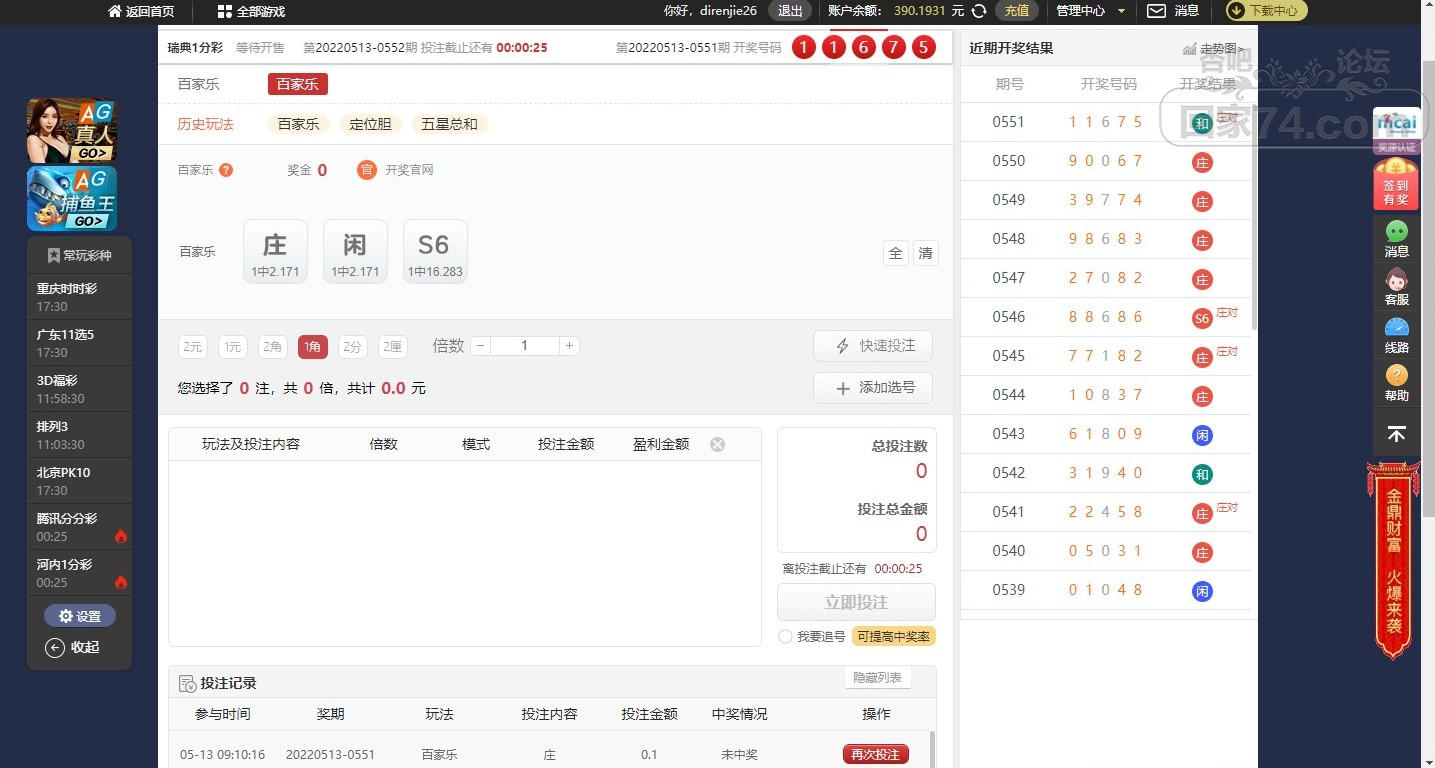
Task: Click the 百家乐 help question mark icon
Action: tap(226, 170)
